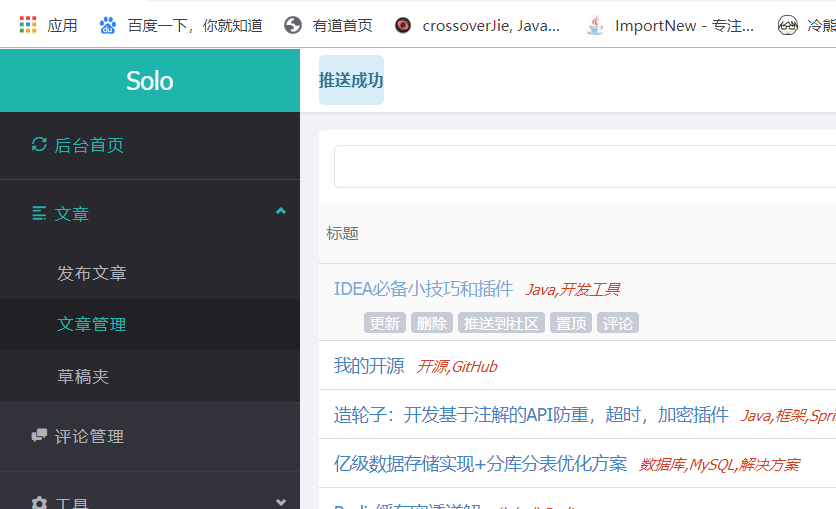Click tags text 数据库,MySQL,解决方案
This screenshot has width=836, height=509.
coord(719,465)
